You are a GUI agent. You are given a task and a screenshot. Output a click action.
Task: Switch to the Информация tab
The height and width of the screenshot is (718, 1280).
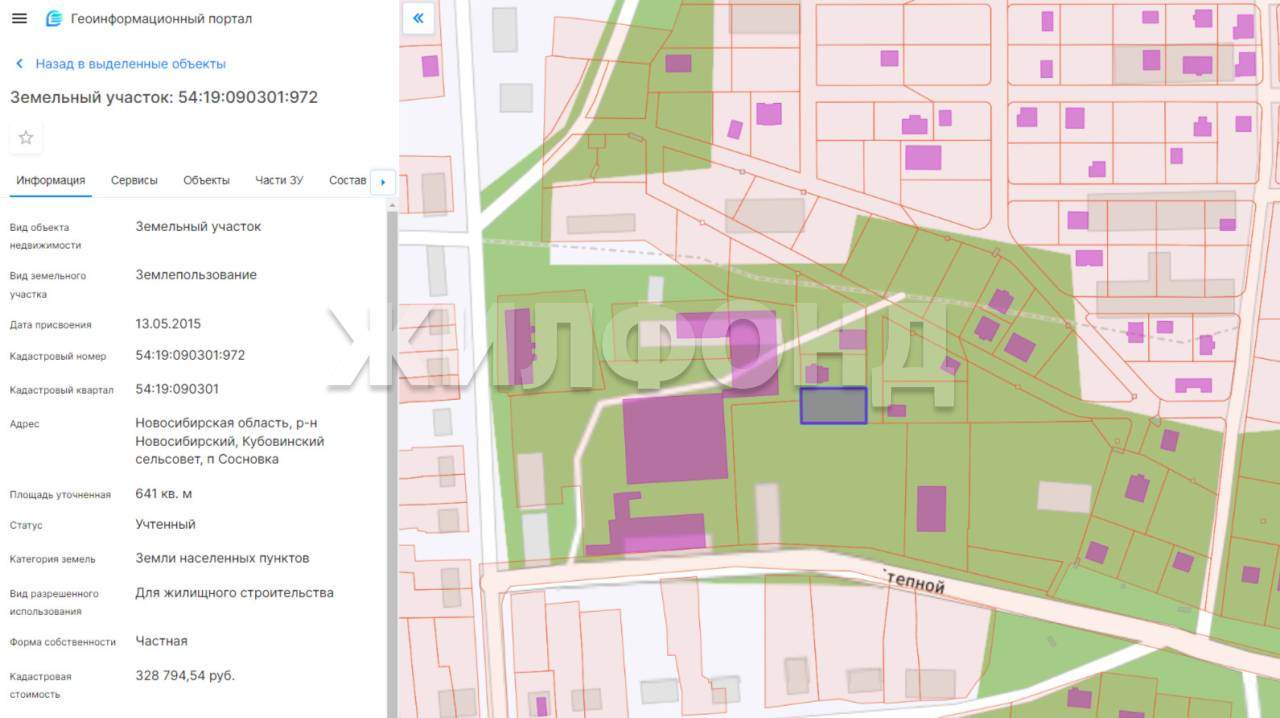coord(50,180)
